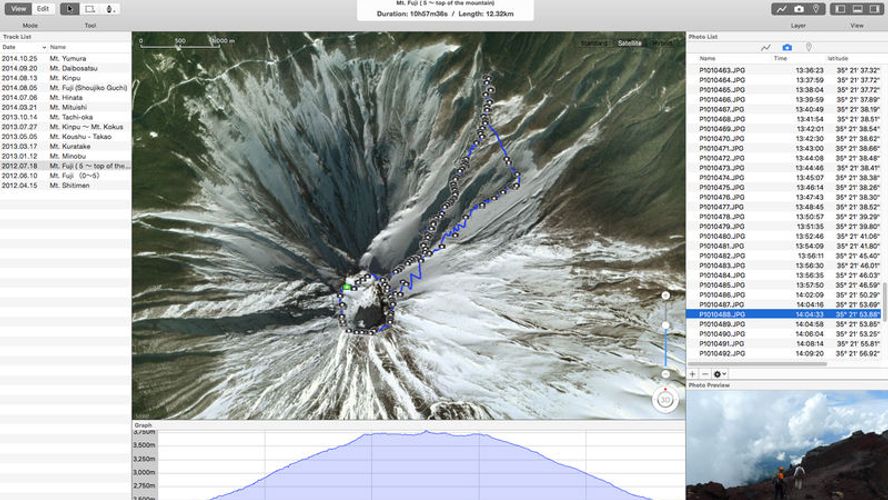Open the gear action dropdown under photo list
Image resolution: width=888 pixels, height=500 pixels.
click(719, 374)
